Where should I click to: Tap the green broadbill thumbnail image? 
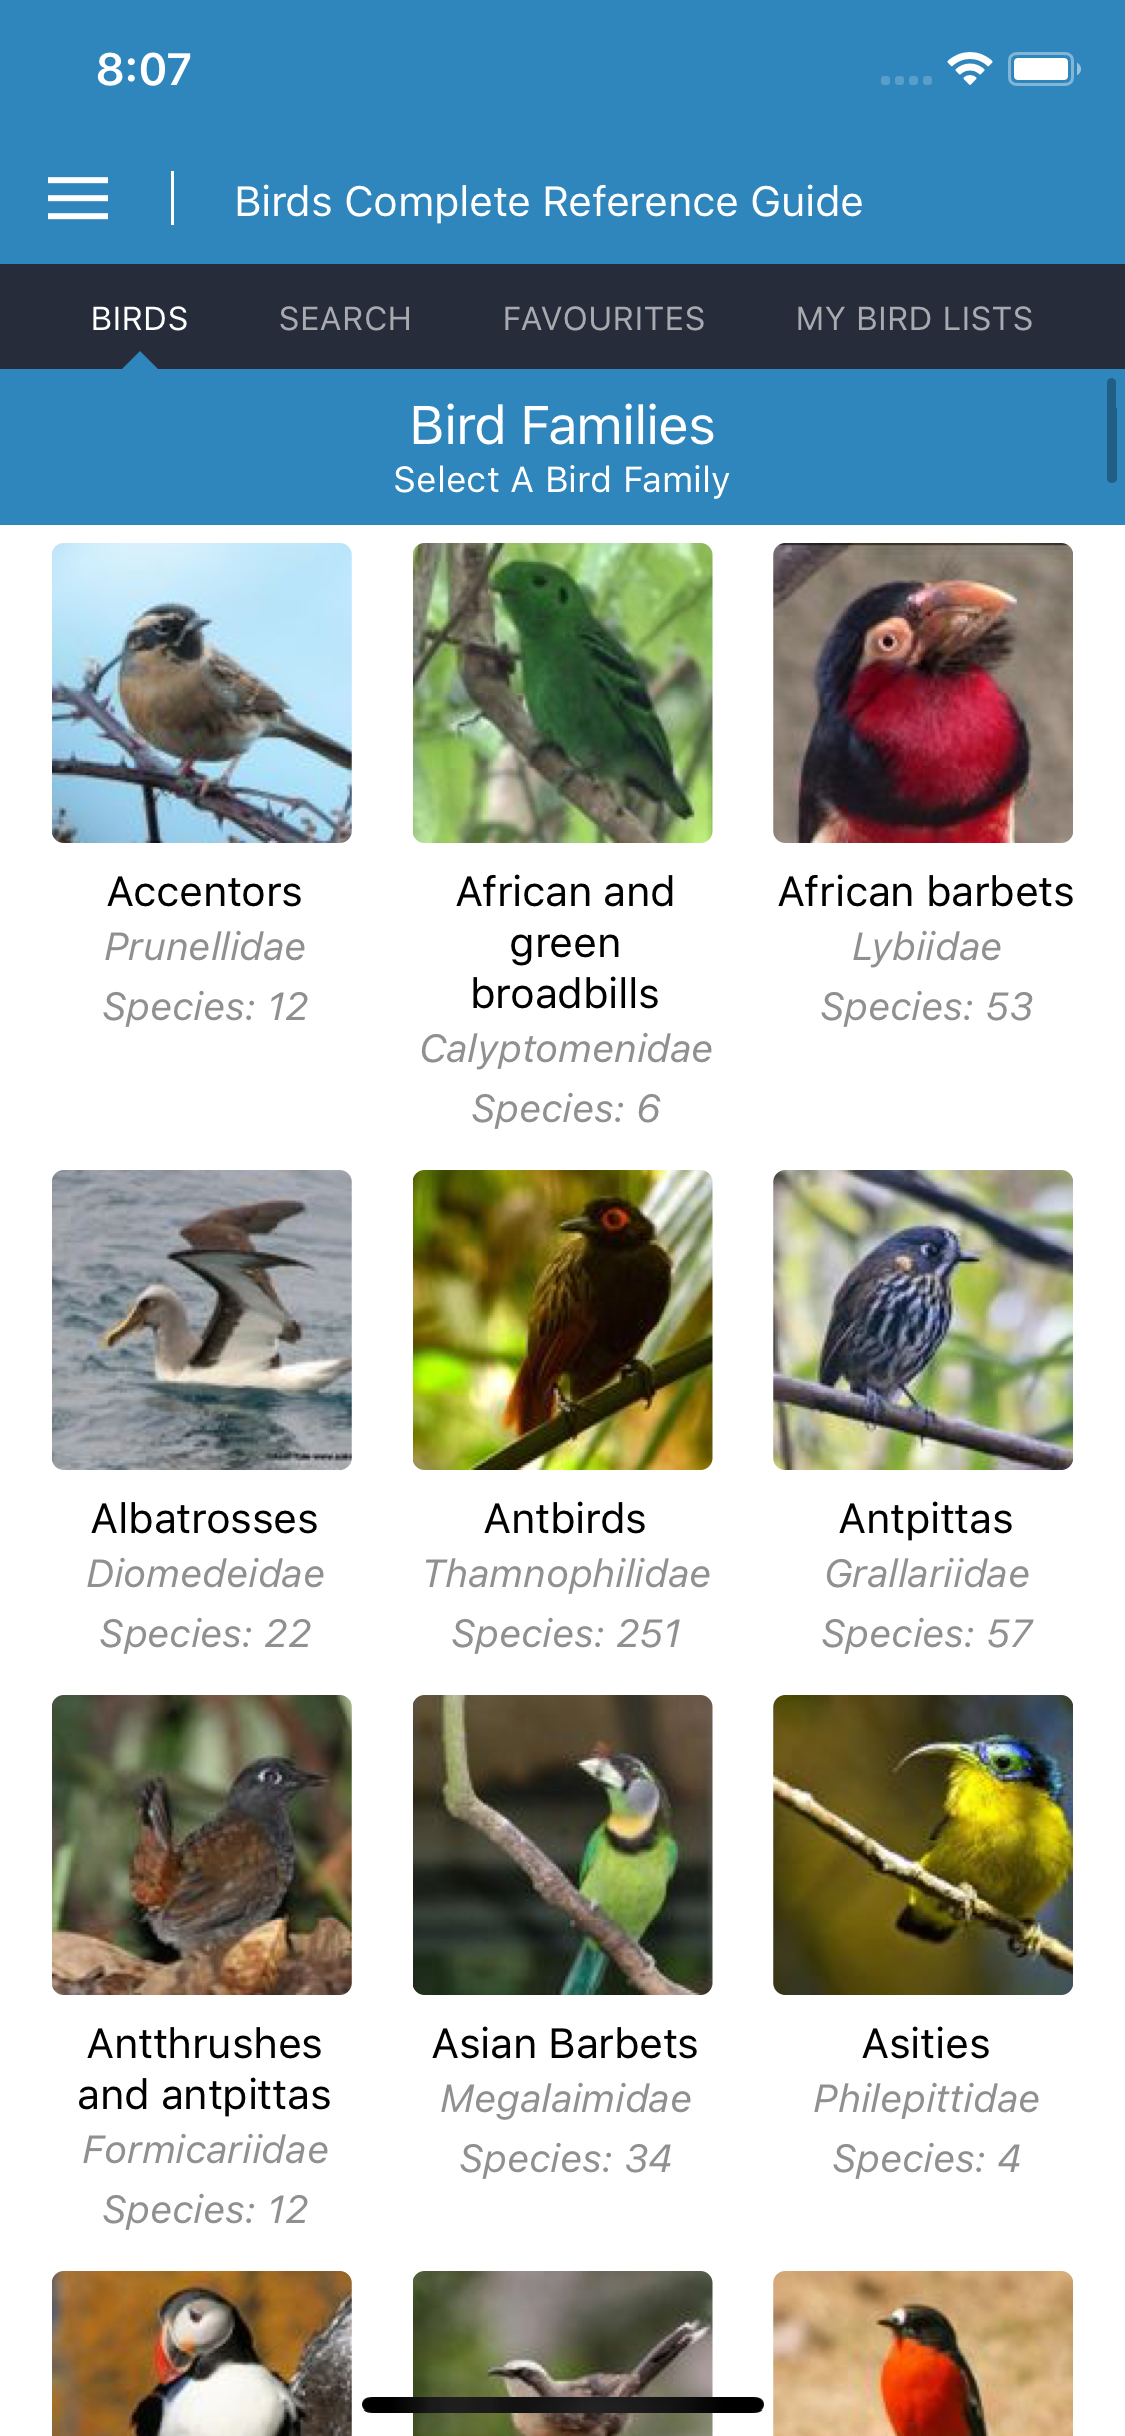(x=562, y=693)
